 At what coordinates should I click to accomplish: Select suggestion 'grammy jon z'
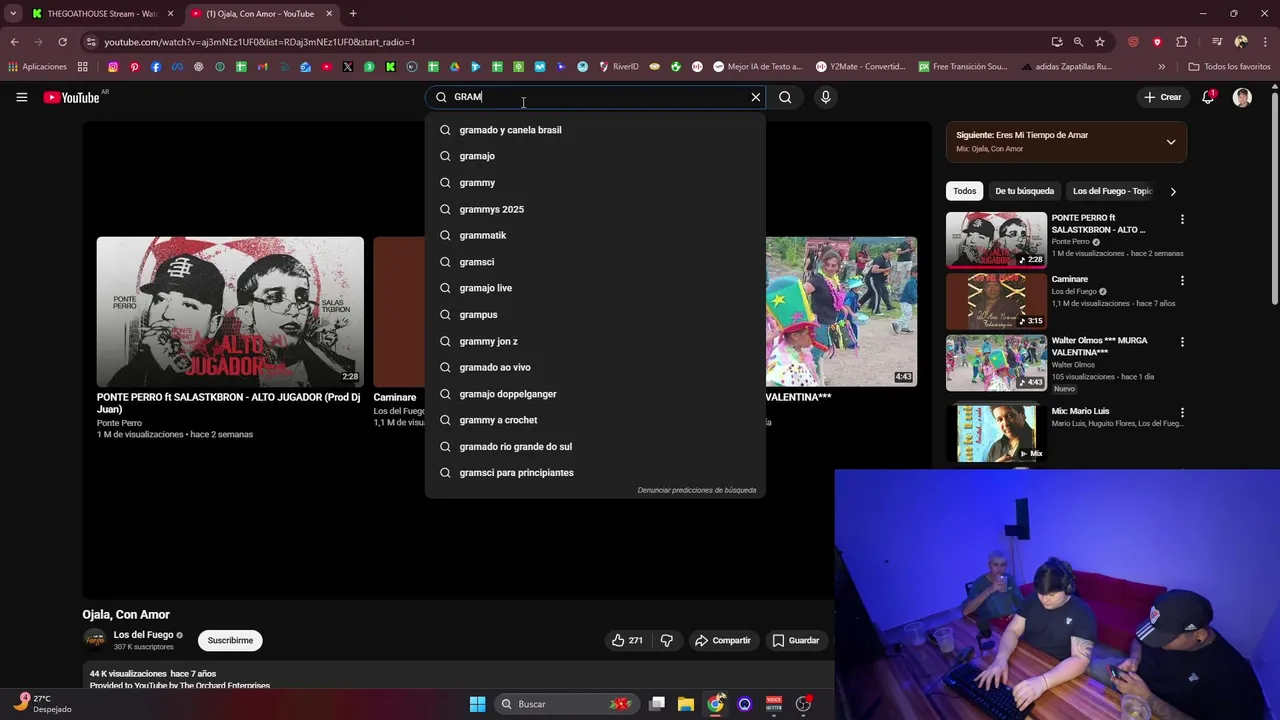pos(595,341)
